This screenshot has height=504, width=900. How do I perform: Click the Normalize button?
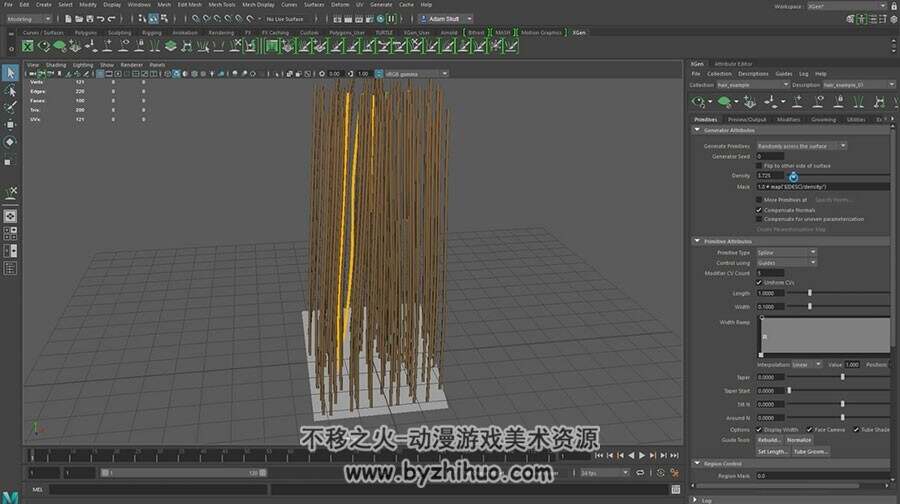pyautogui.click(x=798, y=440)
